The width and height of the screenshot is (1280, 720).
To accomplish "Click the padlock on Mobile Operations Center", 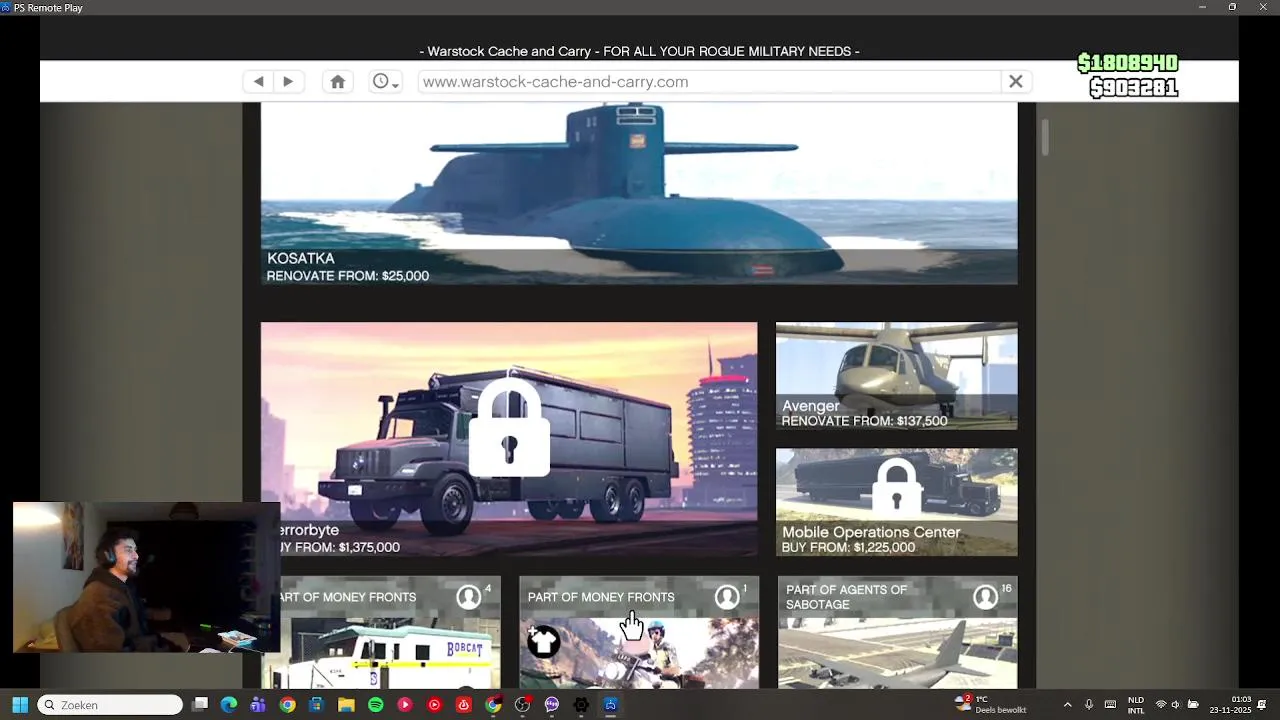I will click(x=896, y=487).
